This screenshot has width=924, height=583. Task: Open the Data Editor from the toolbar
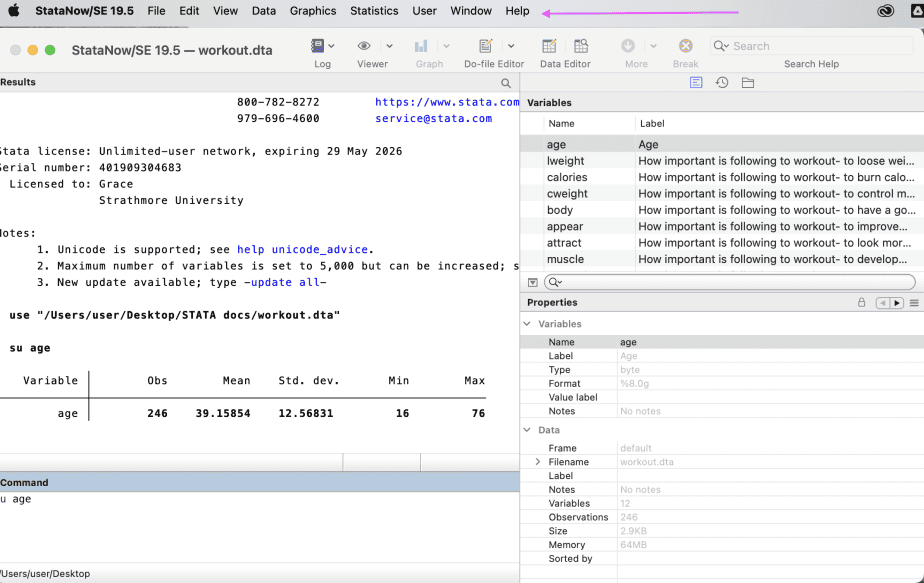548,46
